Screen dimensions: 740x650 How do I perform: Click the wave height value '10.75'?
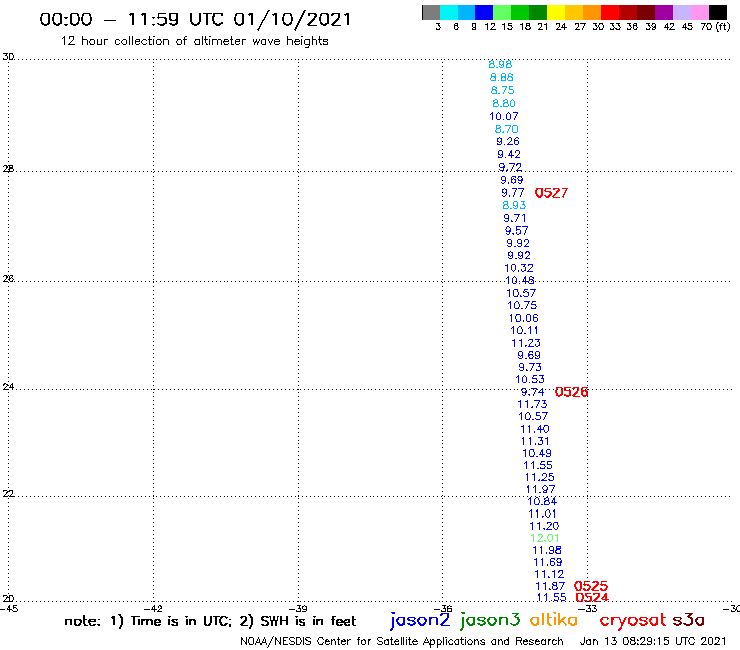(522, 305)
